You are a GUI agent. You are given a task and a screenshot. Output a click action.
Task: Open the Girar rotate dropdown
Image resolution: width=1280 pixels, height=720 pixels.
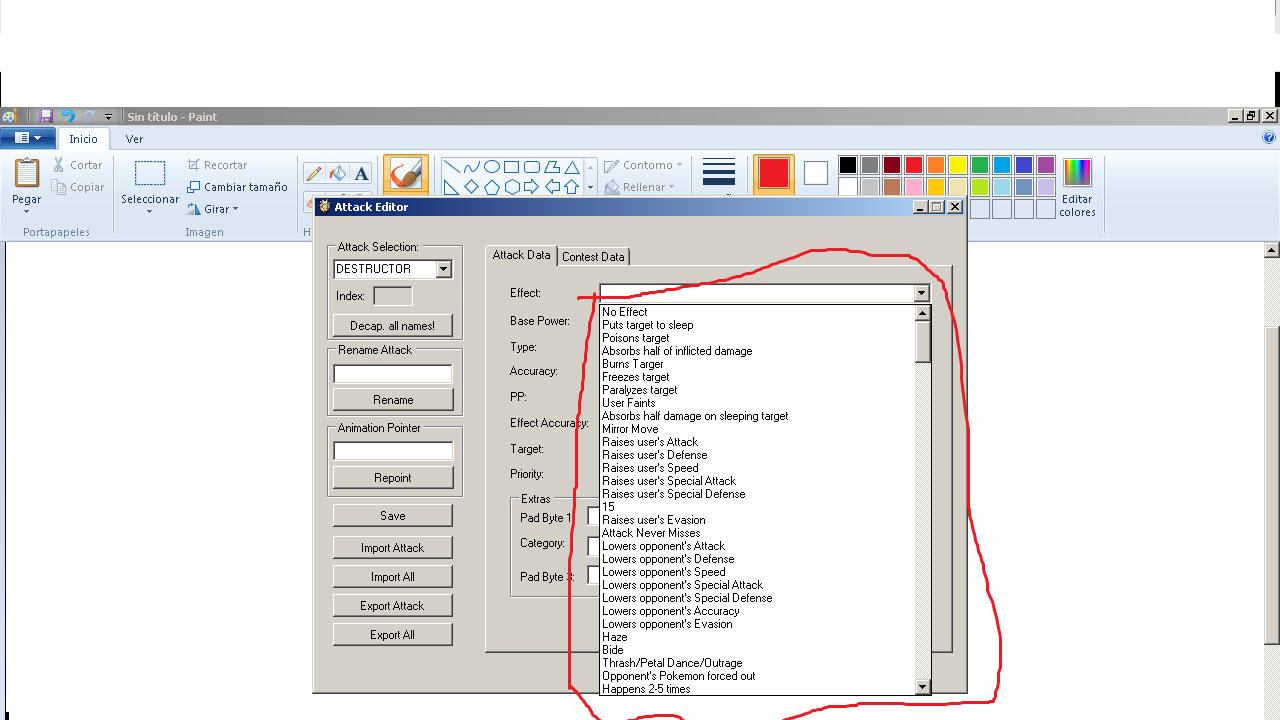[x=213, y=209]
